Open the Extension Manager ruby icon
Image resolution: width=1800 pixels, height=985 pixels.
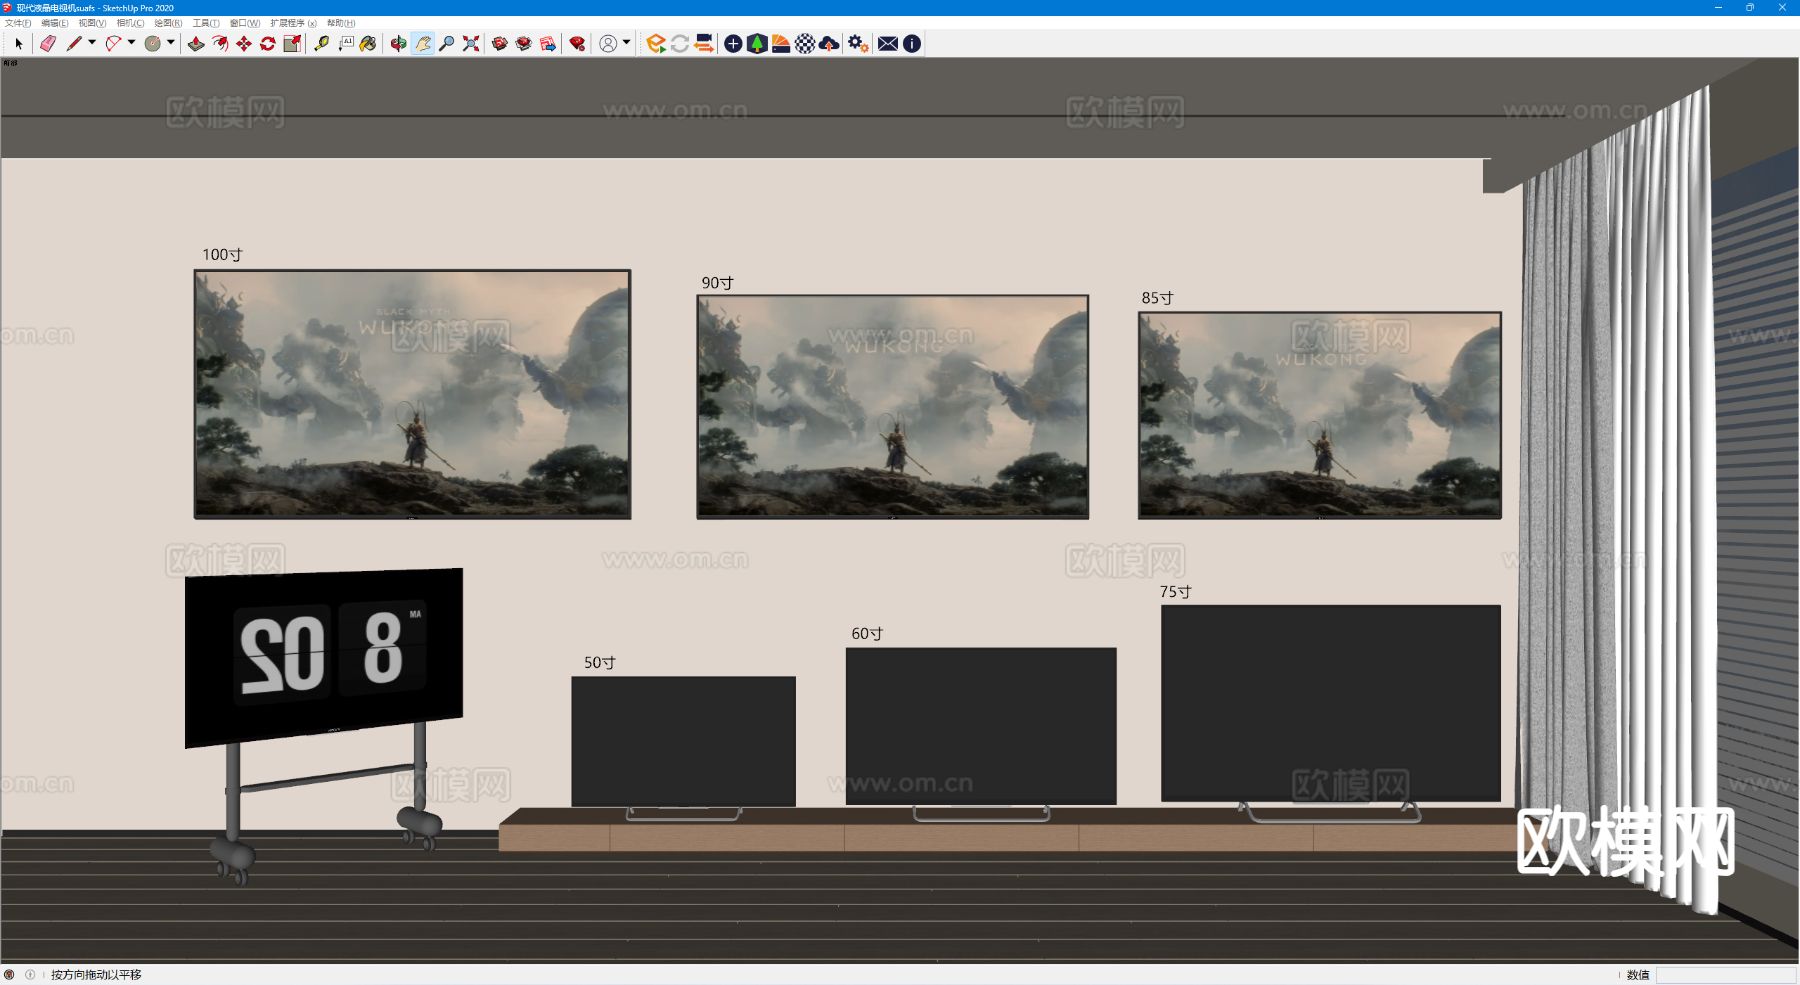click(577, 43)
